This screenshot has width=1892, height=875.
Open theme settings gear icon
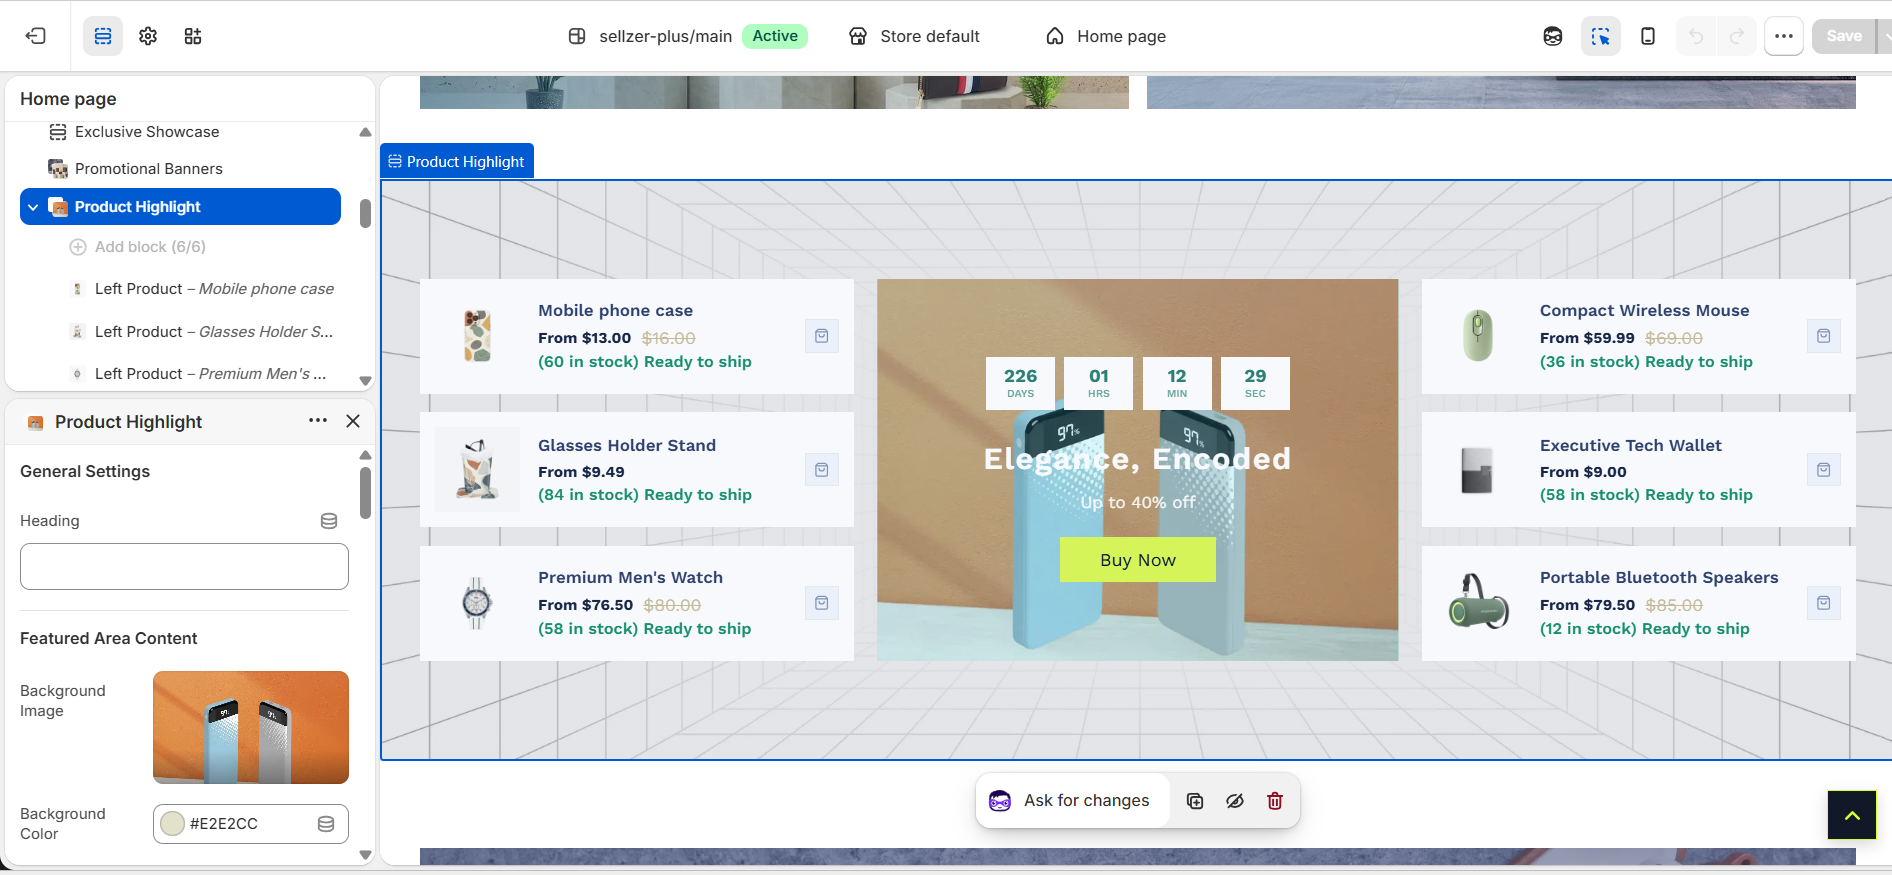148,36
